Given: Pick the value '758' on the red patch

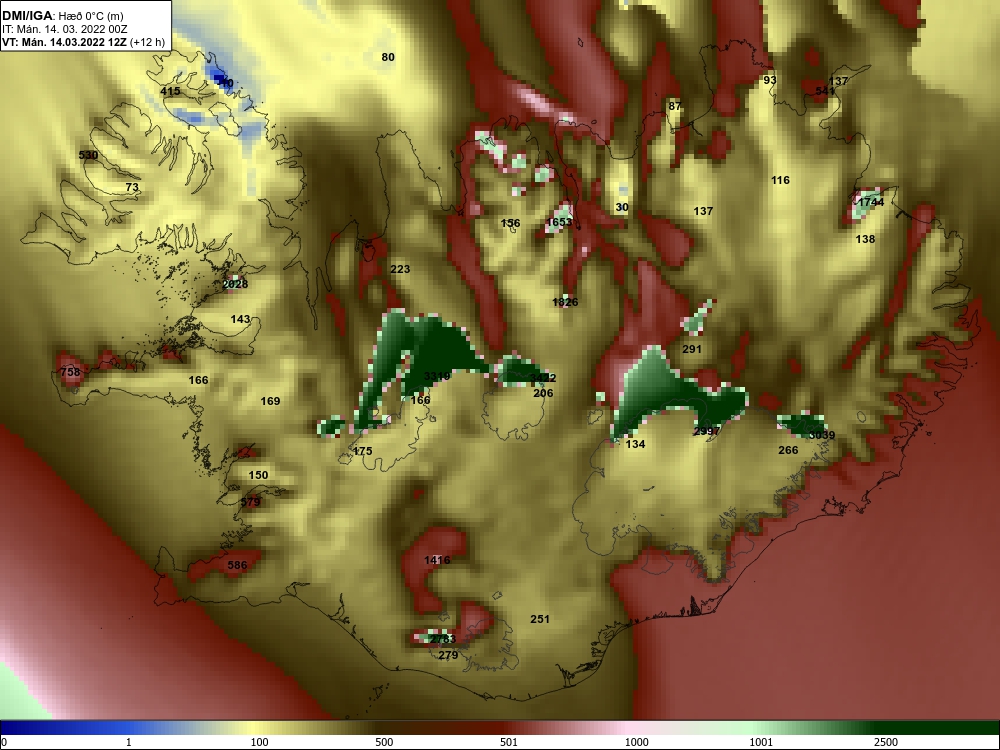Looking at the screenshot, I should pos(70,372).
